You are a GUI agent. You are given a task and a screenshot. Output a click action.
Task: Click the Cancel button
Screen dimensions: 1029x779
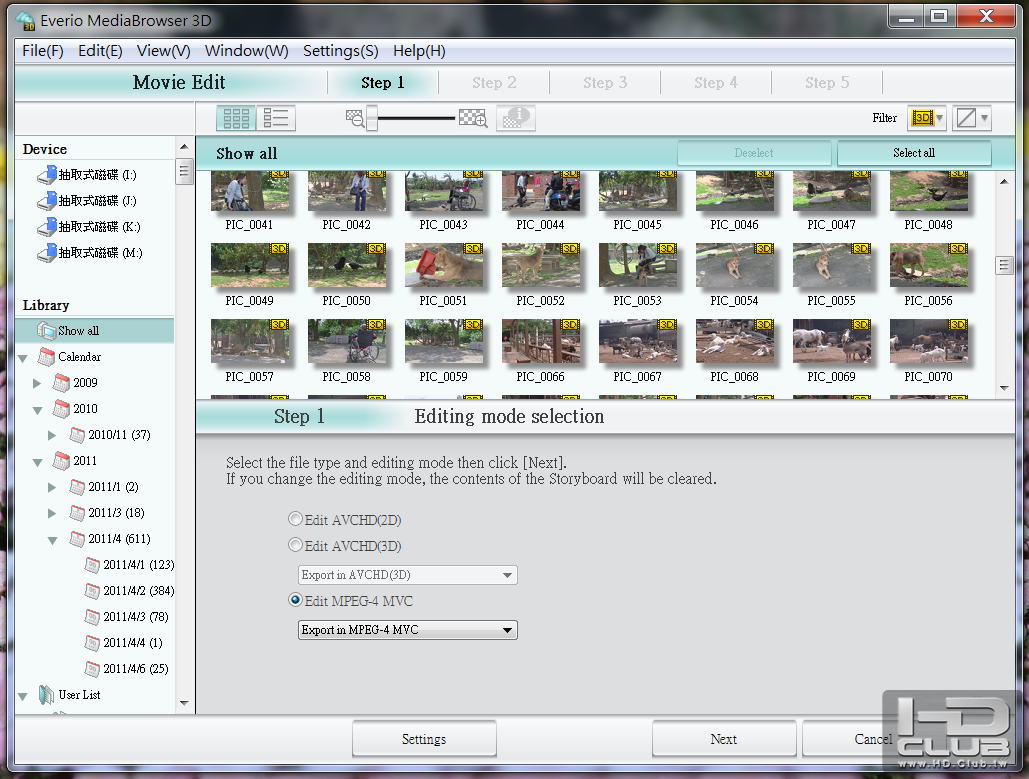[x=873, y=739]
